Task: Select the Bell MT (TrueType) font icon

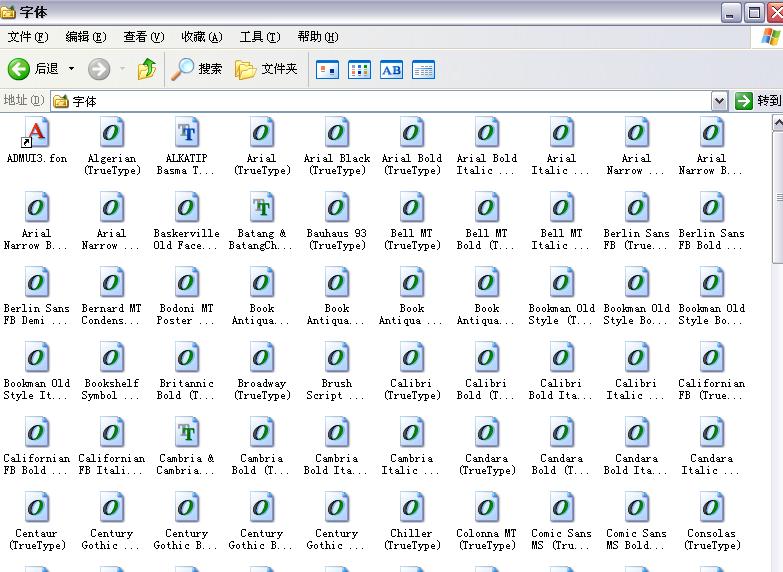Action: click(411, 208)
